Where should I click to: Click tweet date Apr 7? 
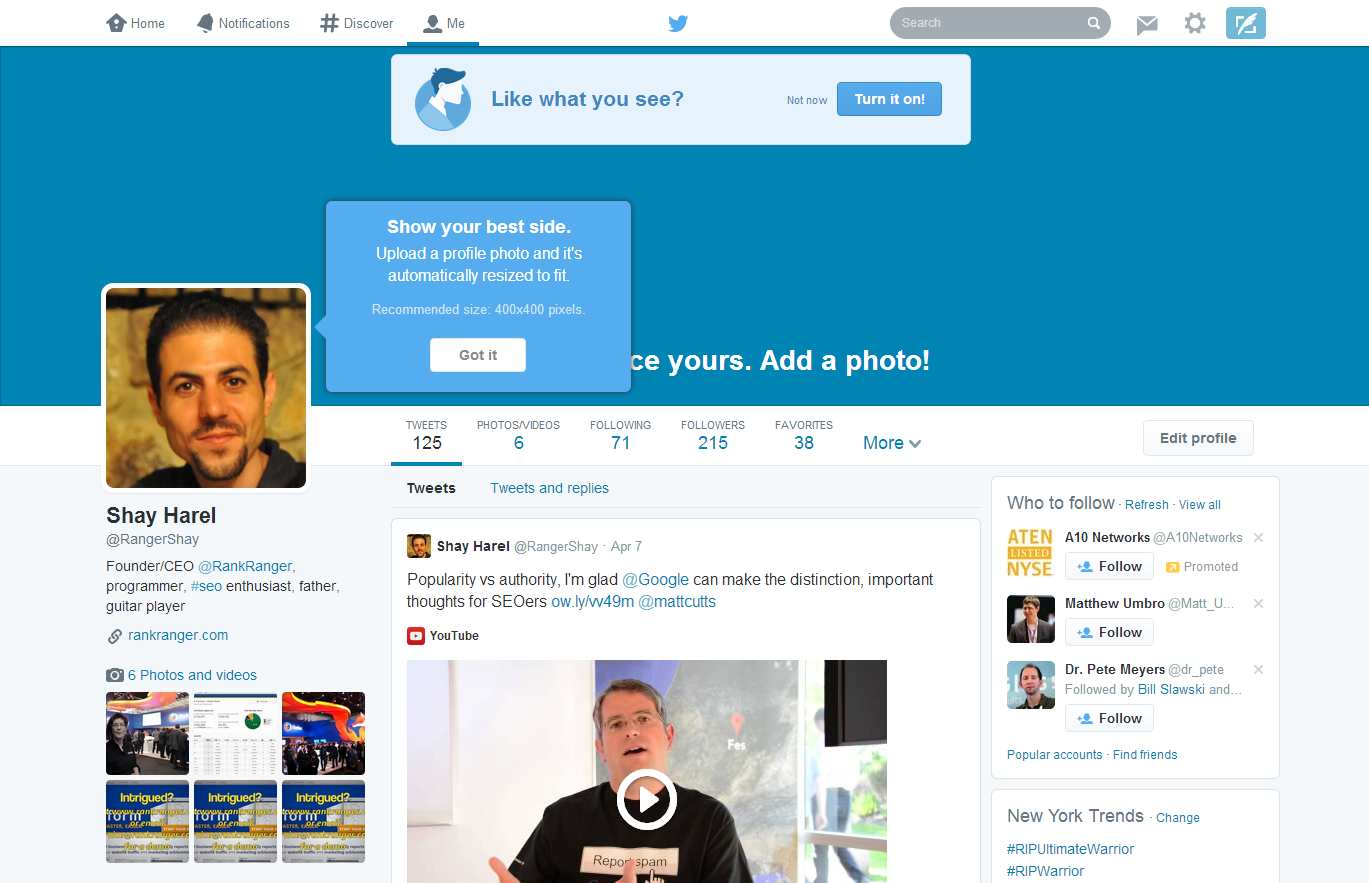(x=626, y=547)
